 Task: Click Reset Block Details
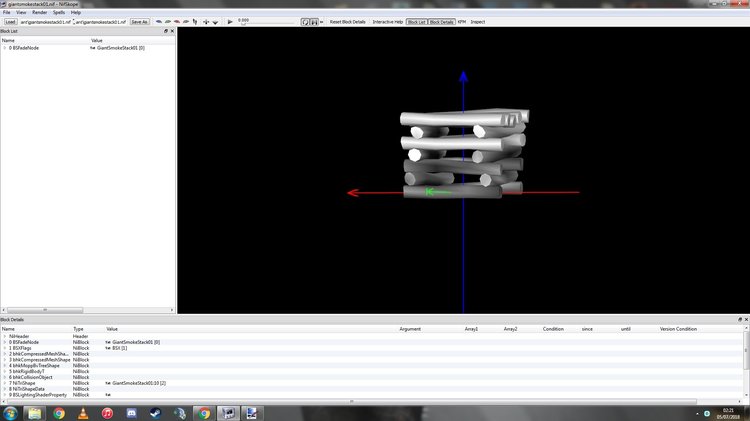347,22
